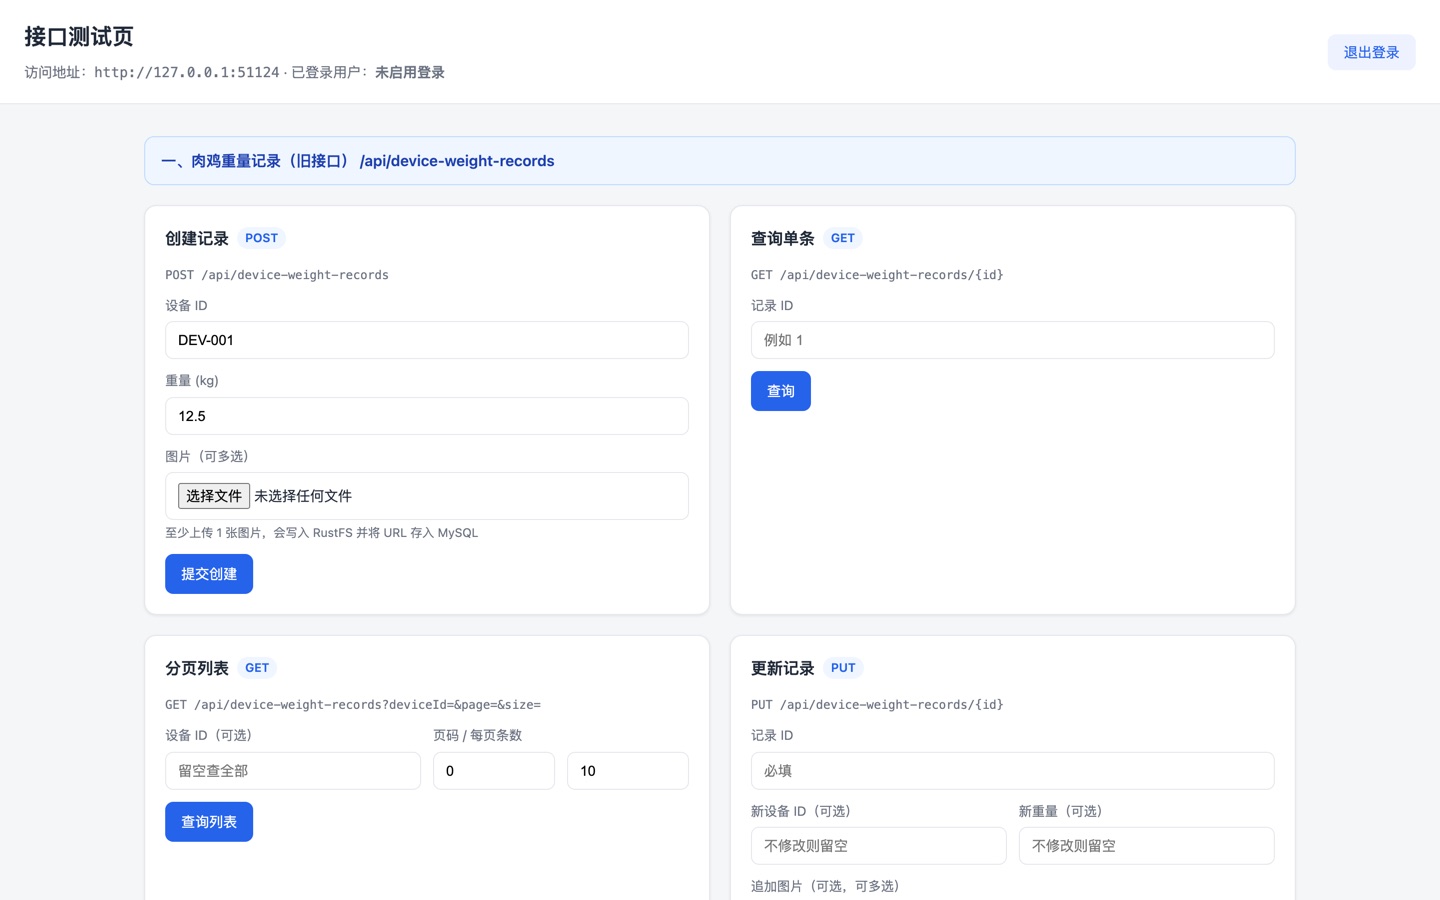Image resolution: width=1440 pixels, height=900 pixels.
Task: Click the 图片（可多选） field label
Action: (207, 456)
